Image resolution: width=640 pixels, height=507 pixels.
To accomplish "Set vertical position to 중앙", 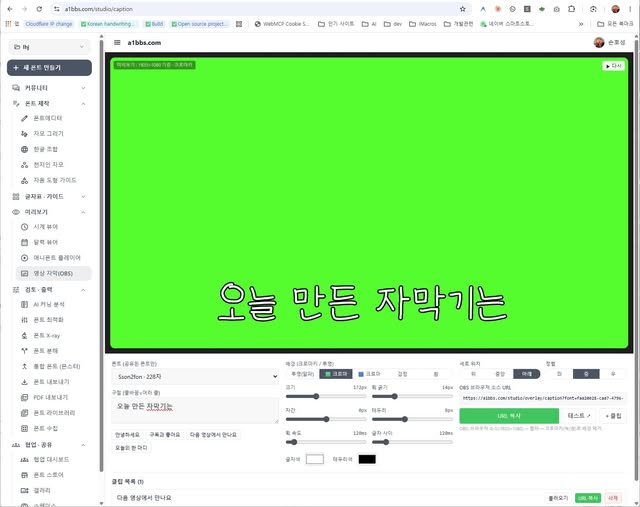I will pyautogui.click(x=500, y=374).
